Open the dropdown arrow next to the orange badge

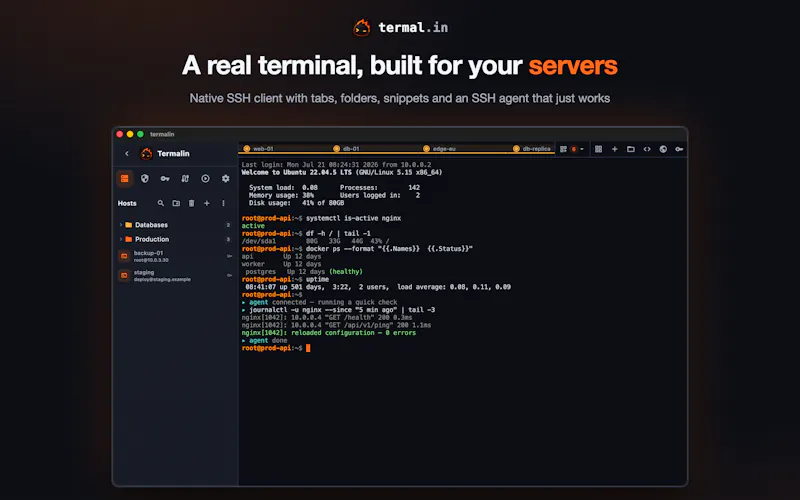click(x=582, y=149)
